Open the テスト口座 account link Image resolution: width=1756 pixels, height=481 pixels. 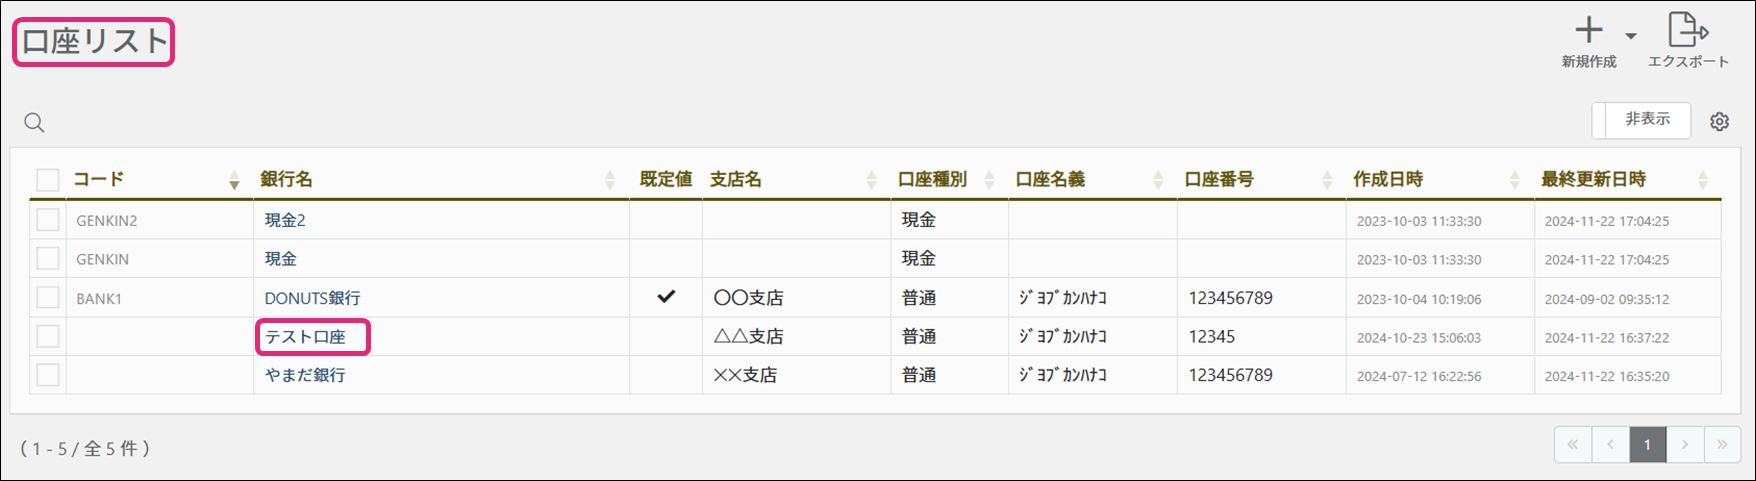point(305,337)
